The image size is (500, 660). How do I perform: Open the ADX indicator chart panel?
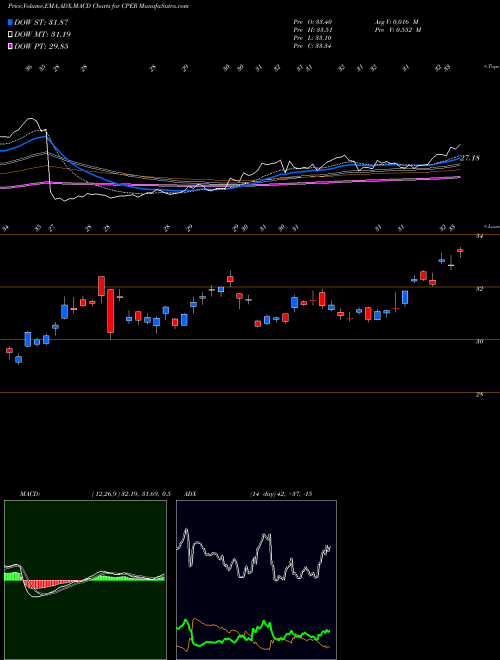pos(256,580)
